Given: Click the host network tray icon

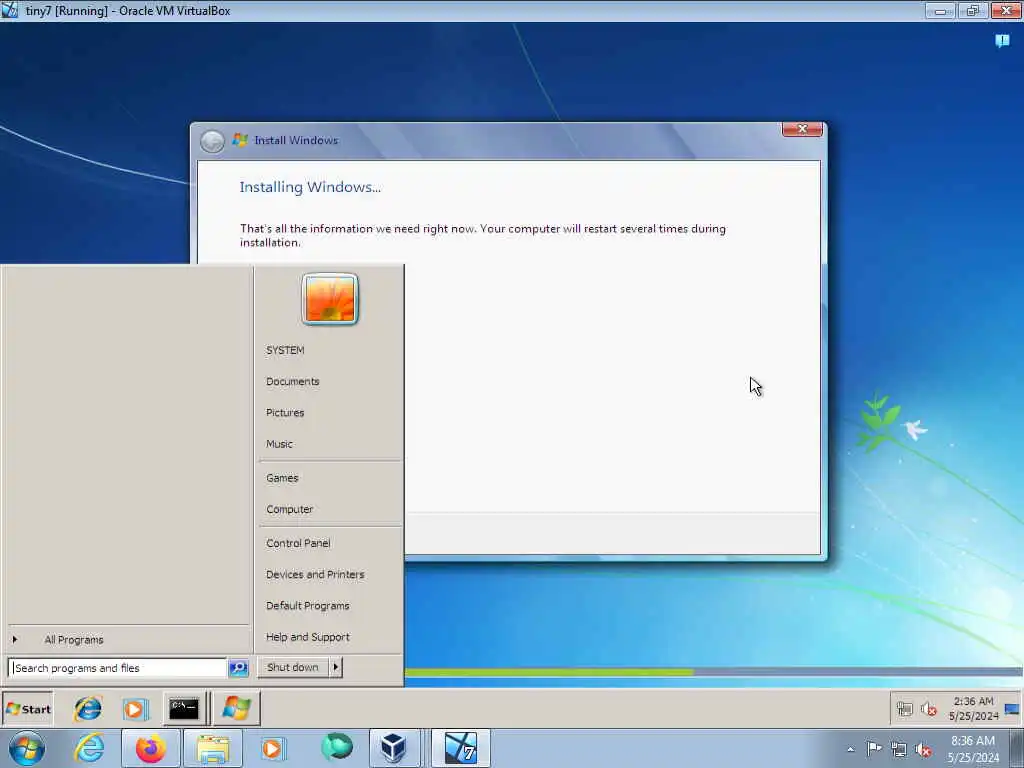Looking at the screenshot, I should 899,749.
